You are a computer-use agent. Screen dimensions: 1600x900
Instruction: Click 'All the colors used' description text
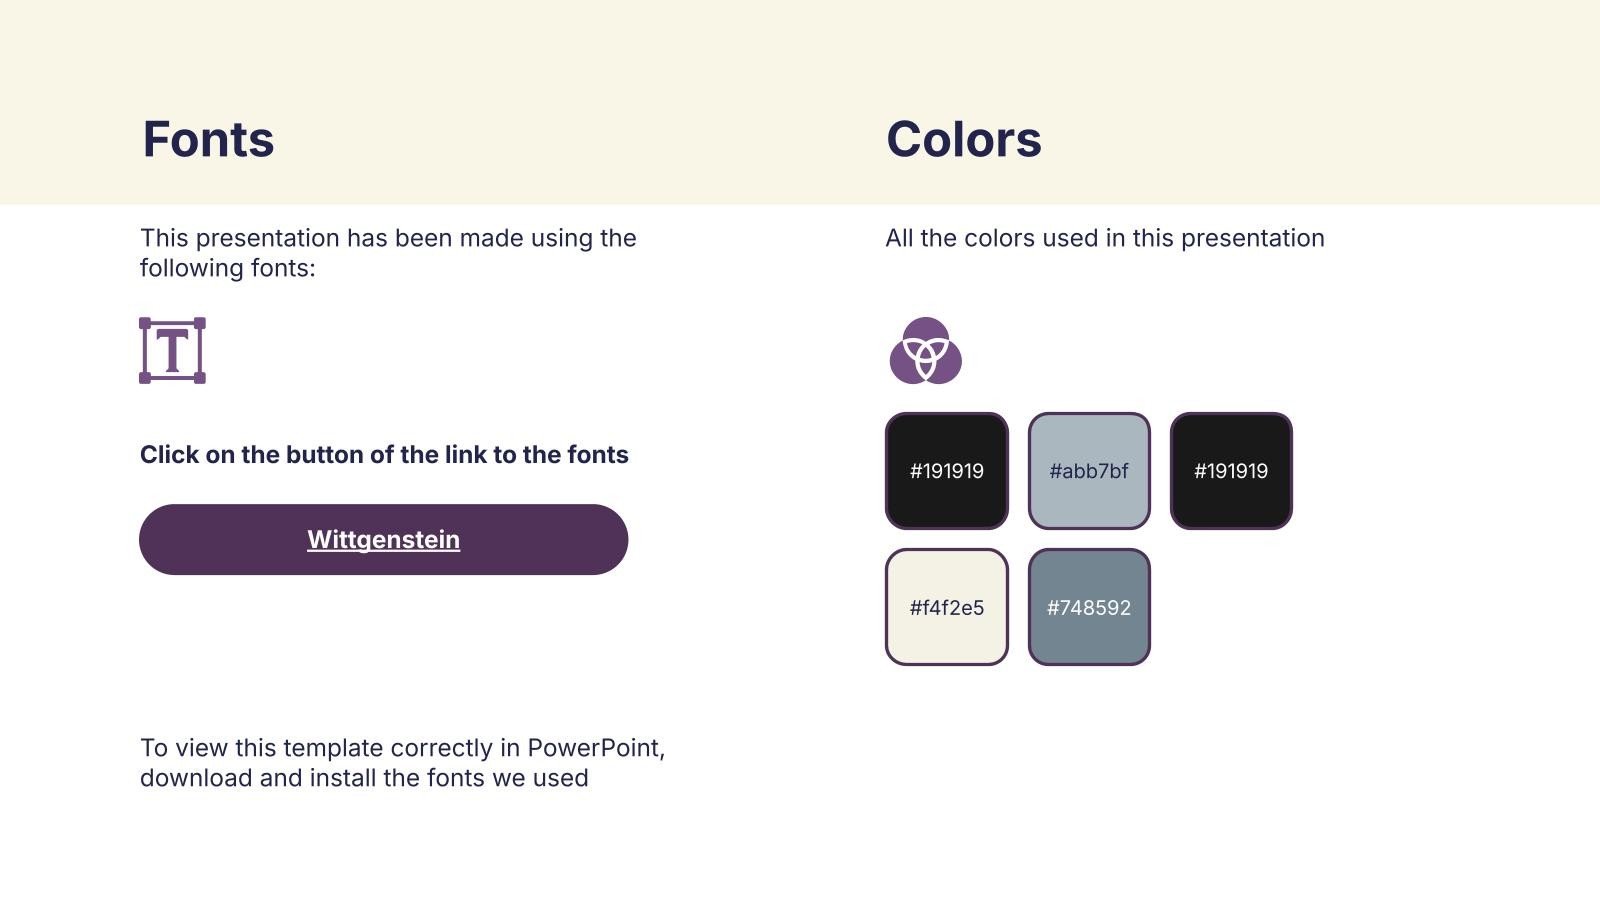click(1104, 238)
